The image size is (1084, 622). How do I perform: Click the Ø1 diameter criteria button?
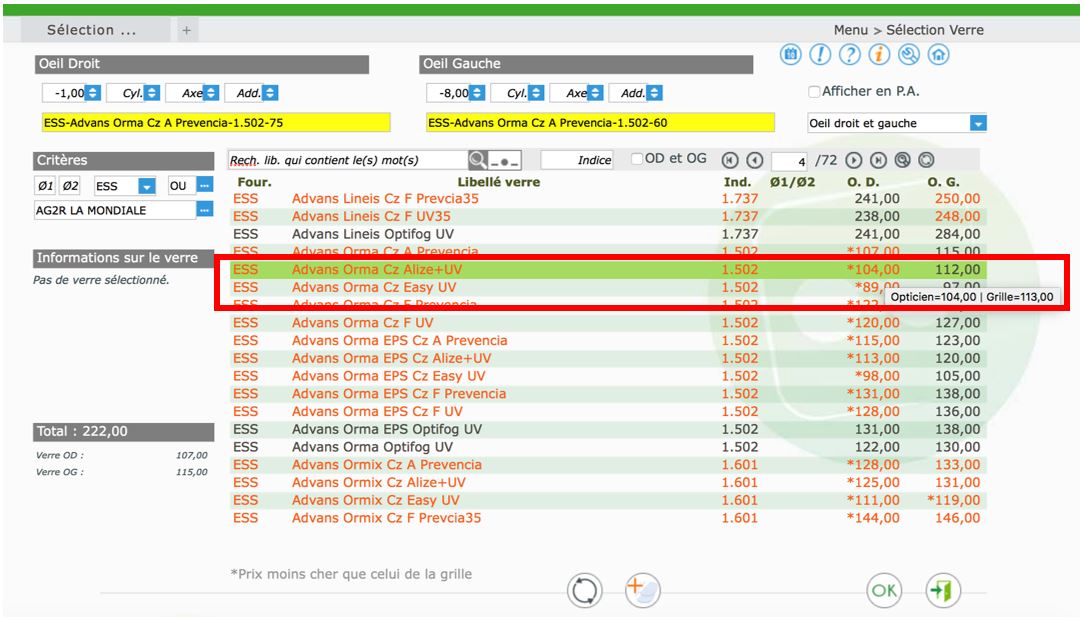[x=46, y=186]
